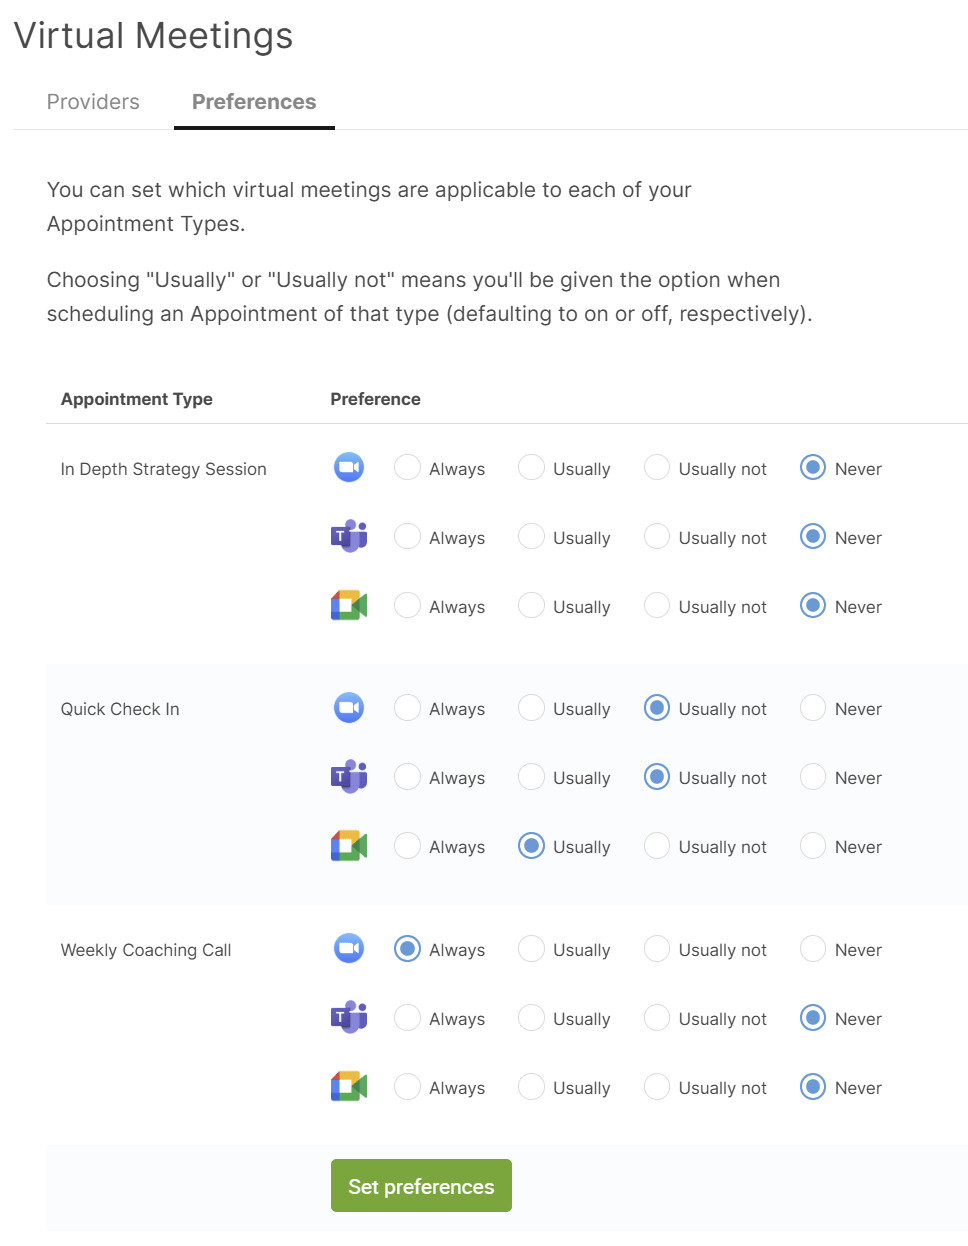Screen dimensions: 968x1246
Task: Click the Microsoft Teams icon for Quick Check In
Action: pos(348,776)
